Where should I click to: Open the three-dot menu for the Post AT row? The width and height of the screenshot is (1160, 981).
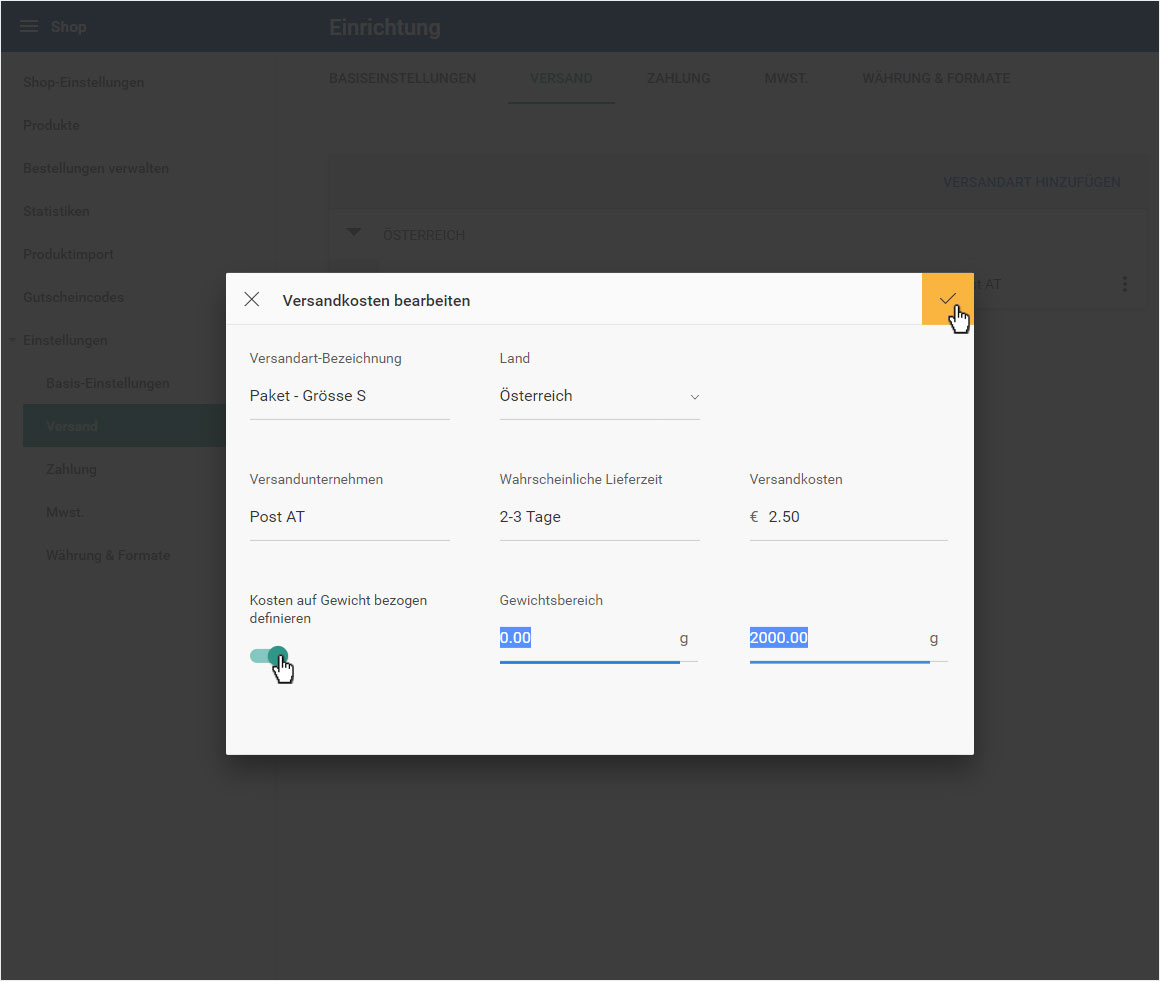[1124, 284]
